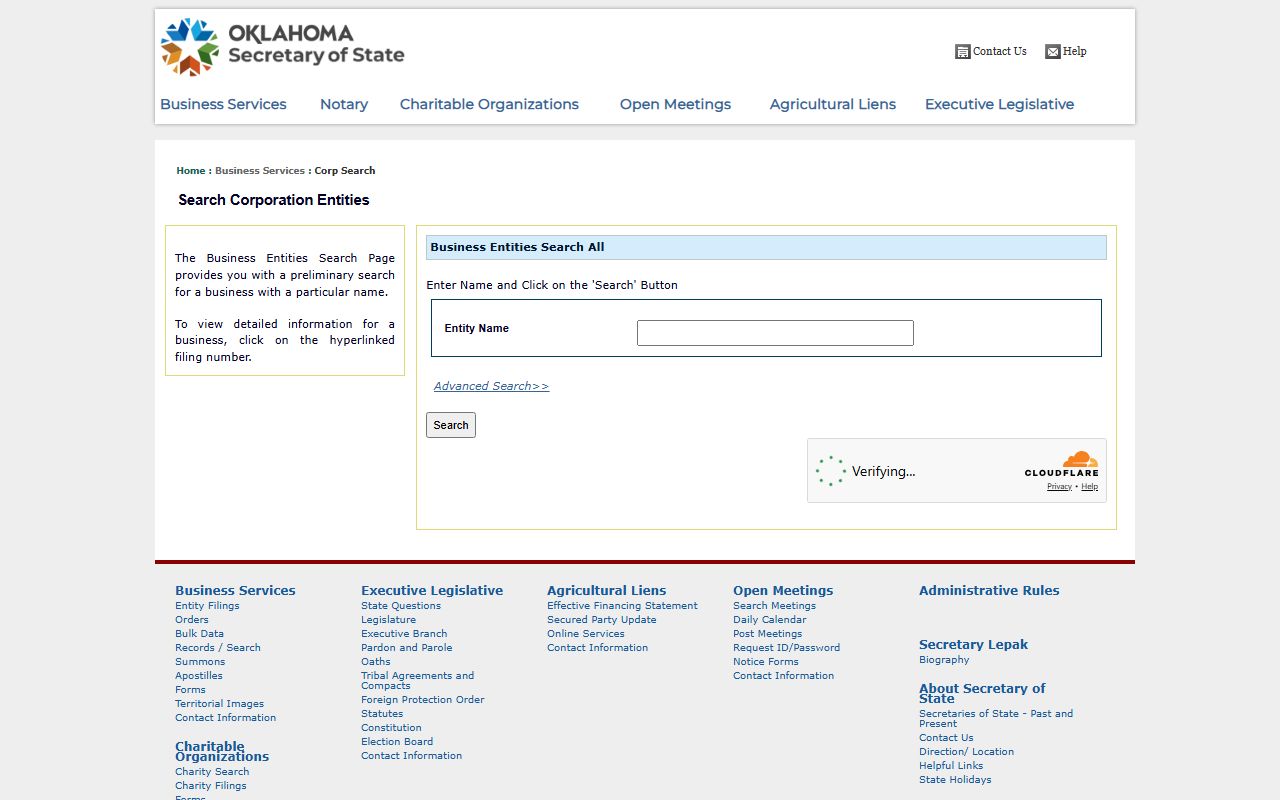The image size is (1280, 800).
Task: Click the Oklahoma Secretary of State logo
Action: tap(283, 46)
